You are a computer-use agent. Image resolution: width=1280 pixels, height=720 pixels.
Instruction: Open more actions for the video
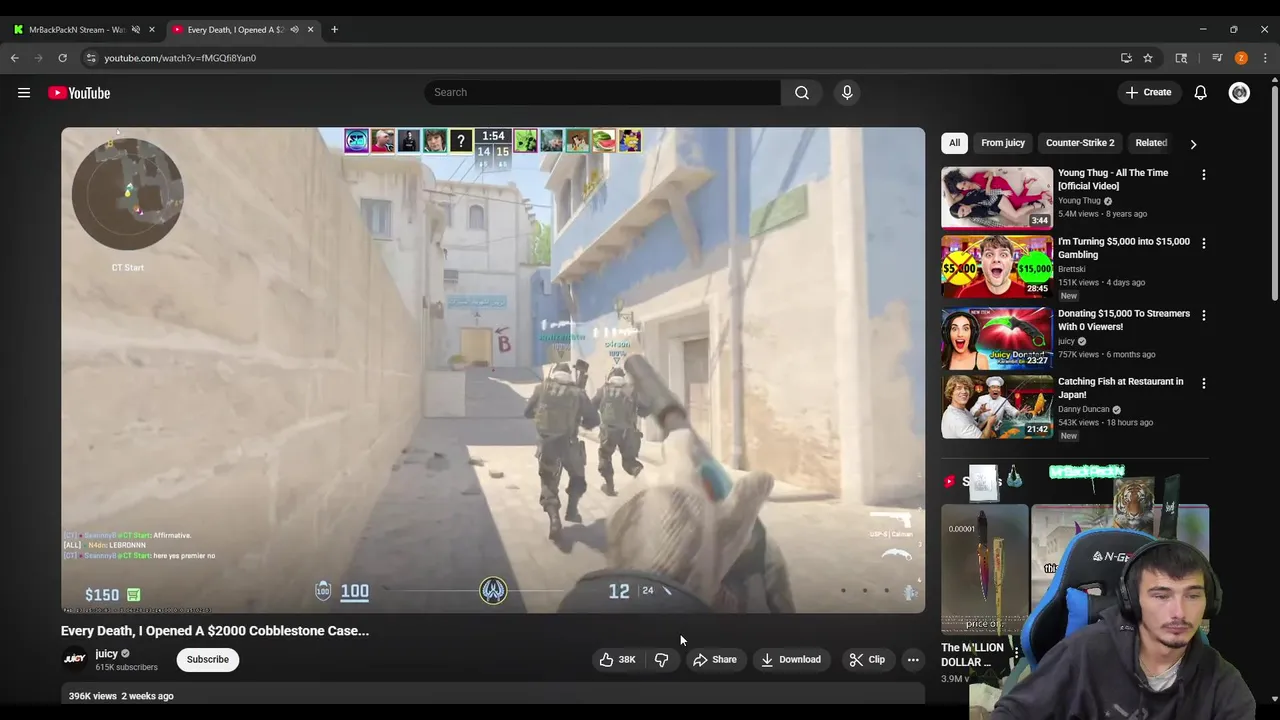(x=912, y=659)
